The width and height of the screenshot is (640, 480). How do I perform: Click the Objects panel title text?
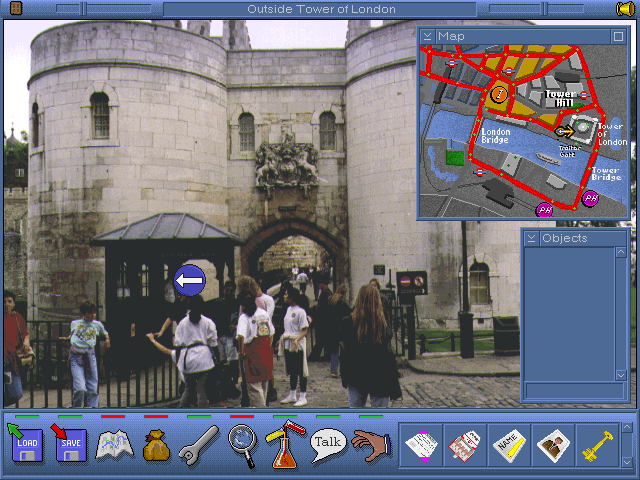click(565, 238)
